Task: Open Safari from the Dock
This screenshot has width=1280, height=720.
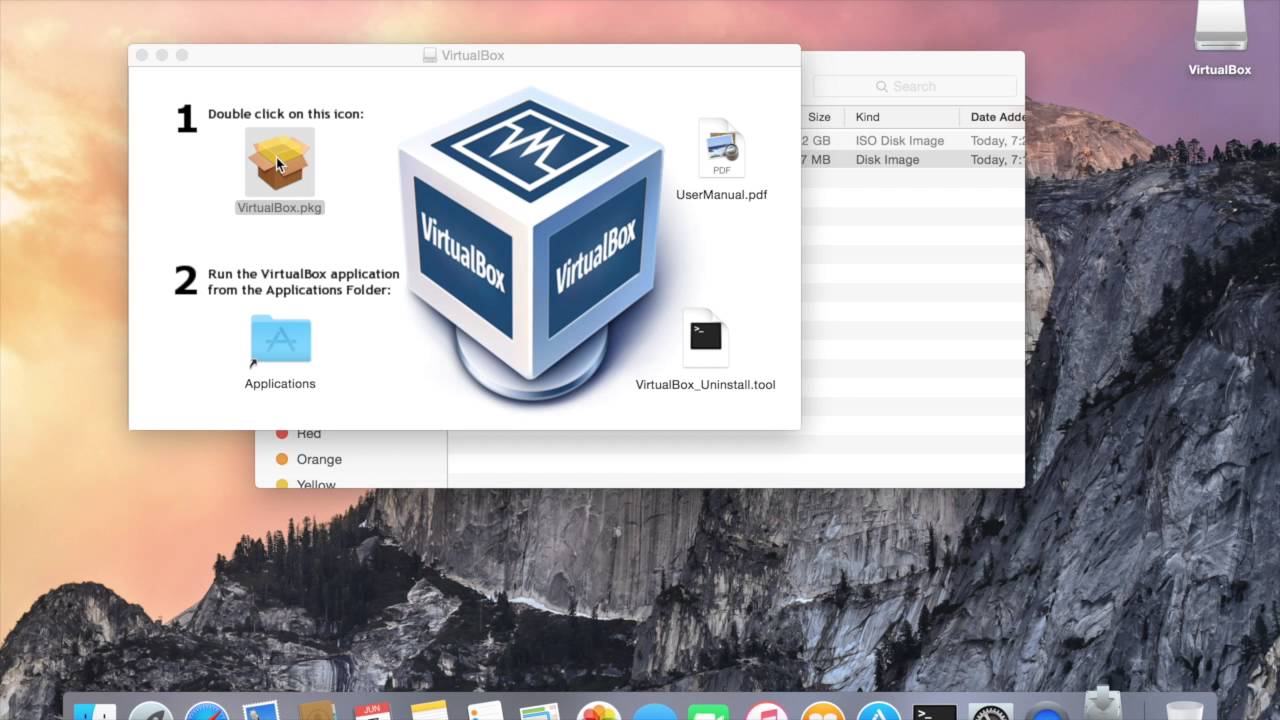Action: point(208,712)
